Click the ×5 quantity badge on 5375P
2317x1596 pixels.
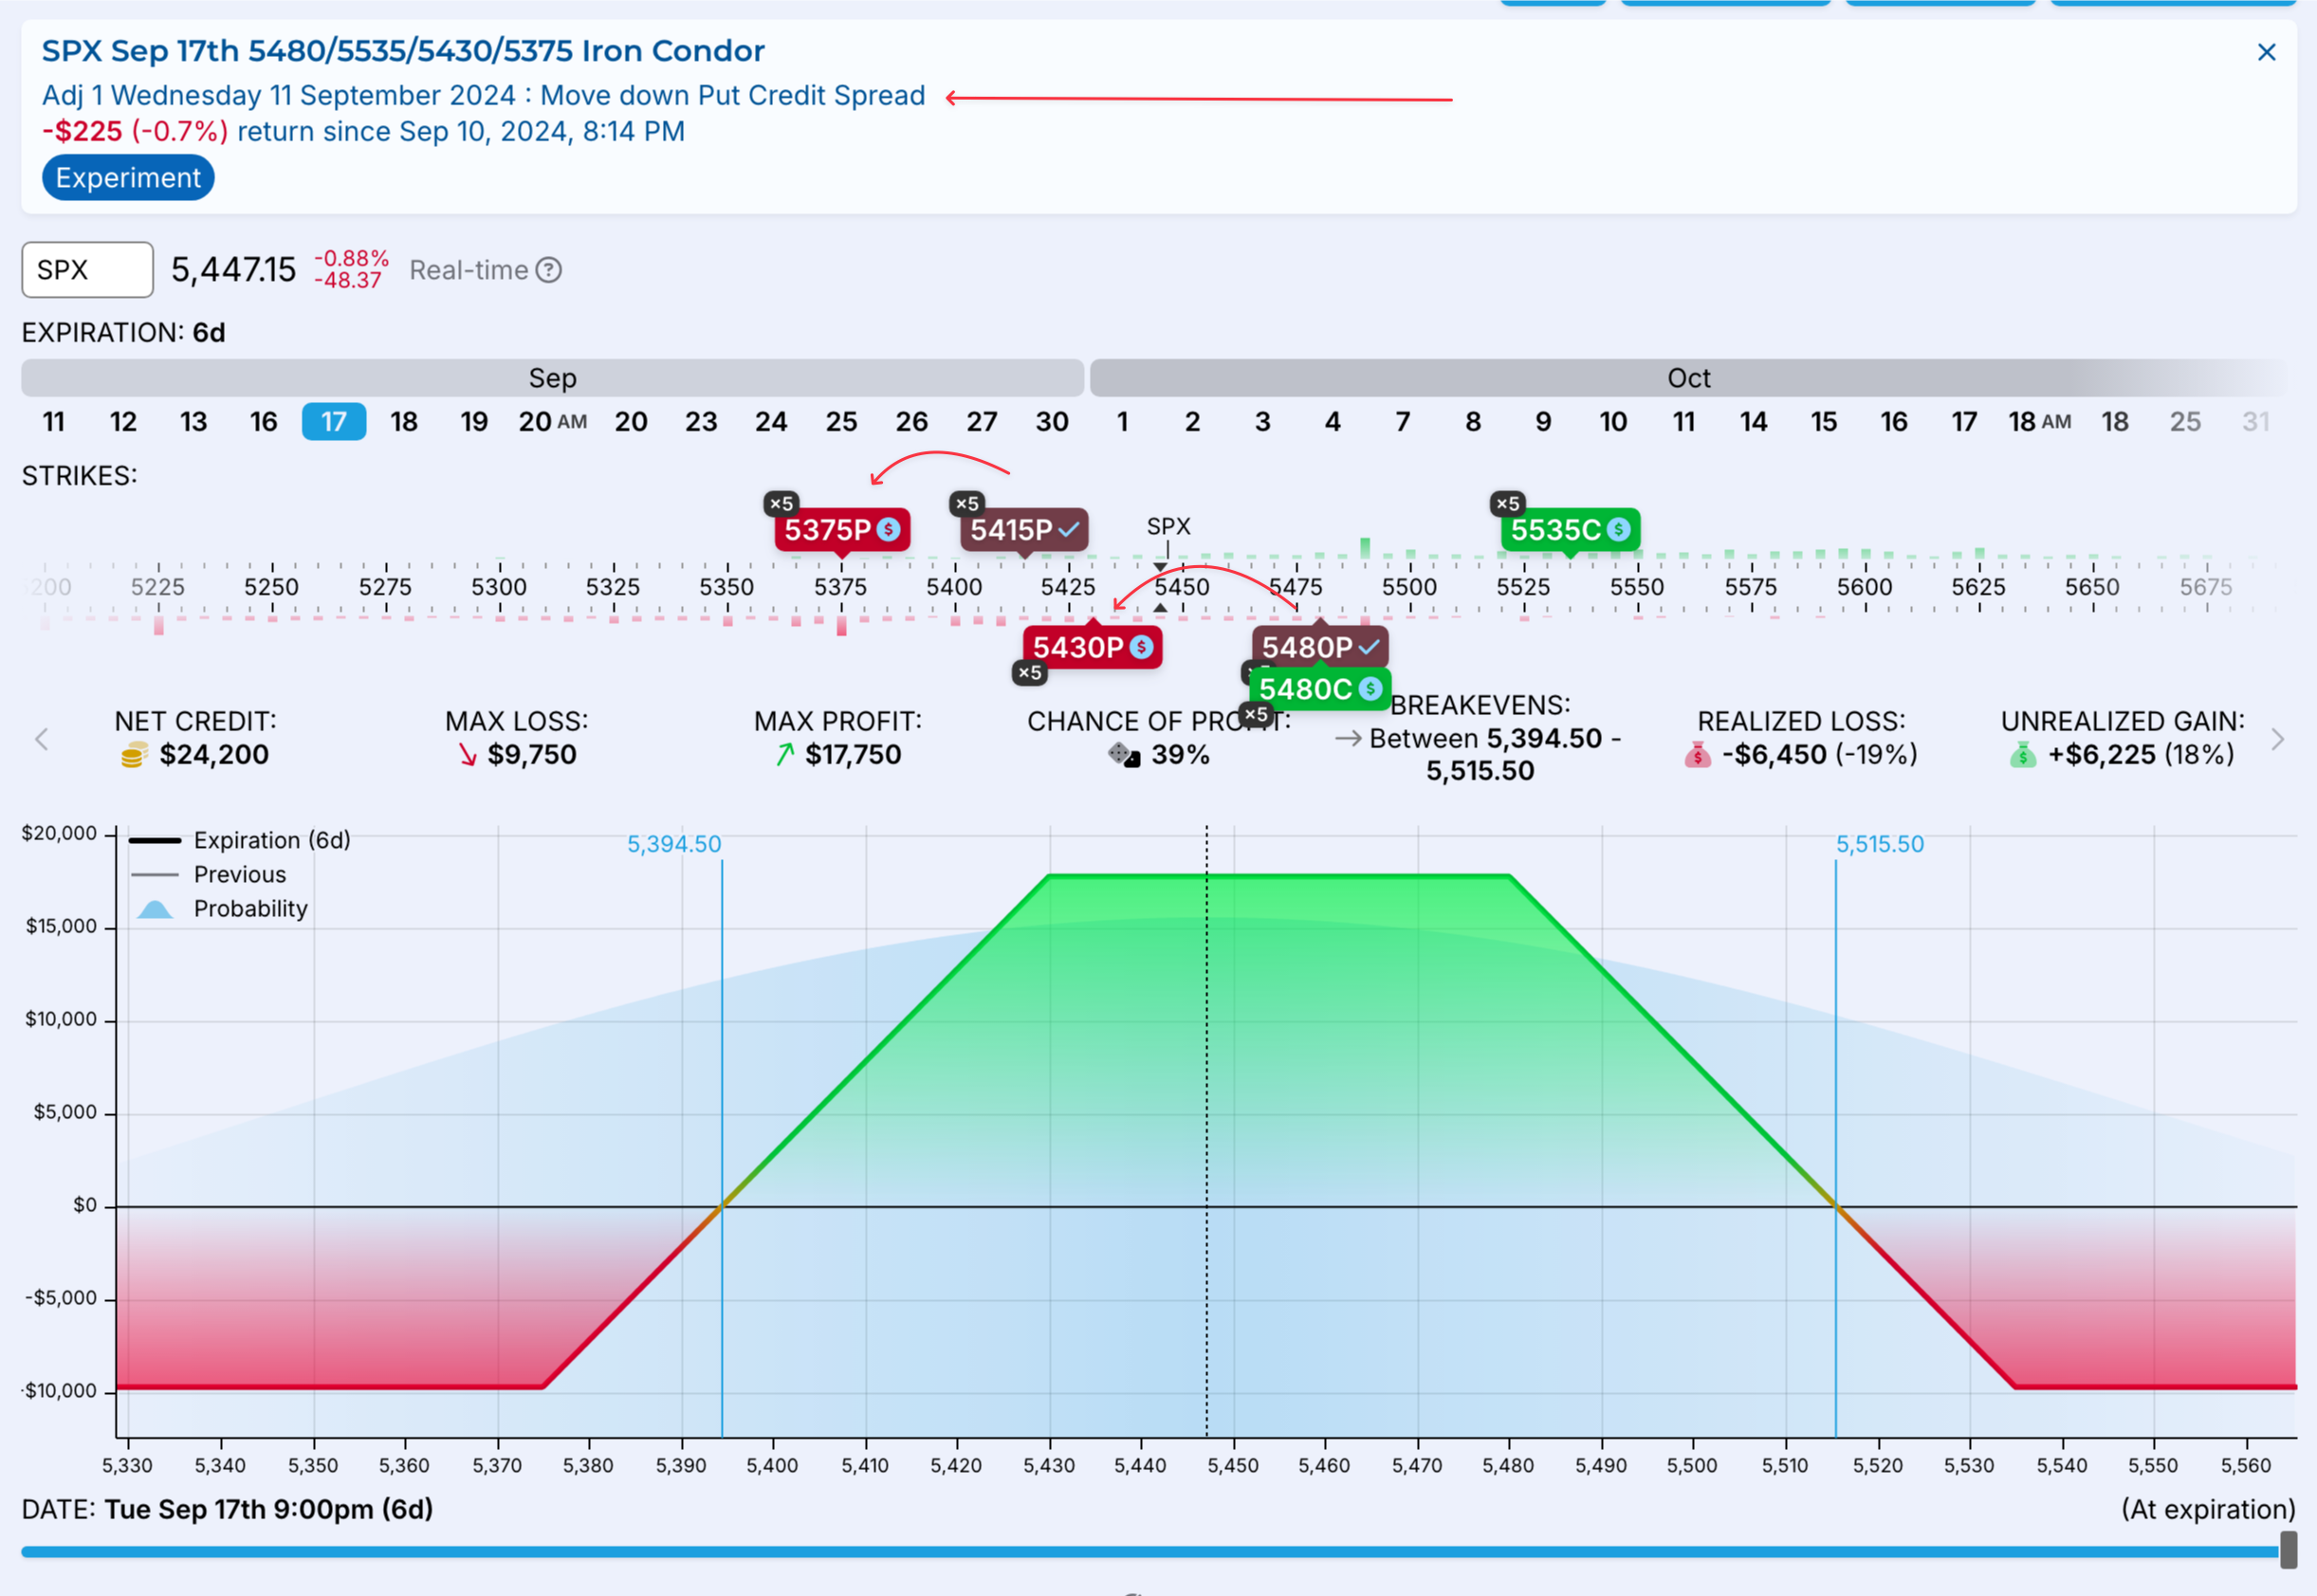[781, 504]
